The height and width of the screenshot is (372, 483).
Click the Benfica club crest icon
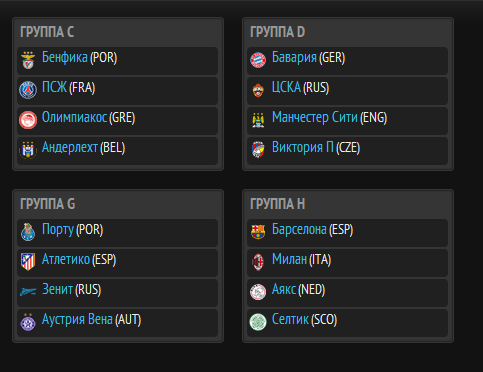pos(28,60)
